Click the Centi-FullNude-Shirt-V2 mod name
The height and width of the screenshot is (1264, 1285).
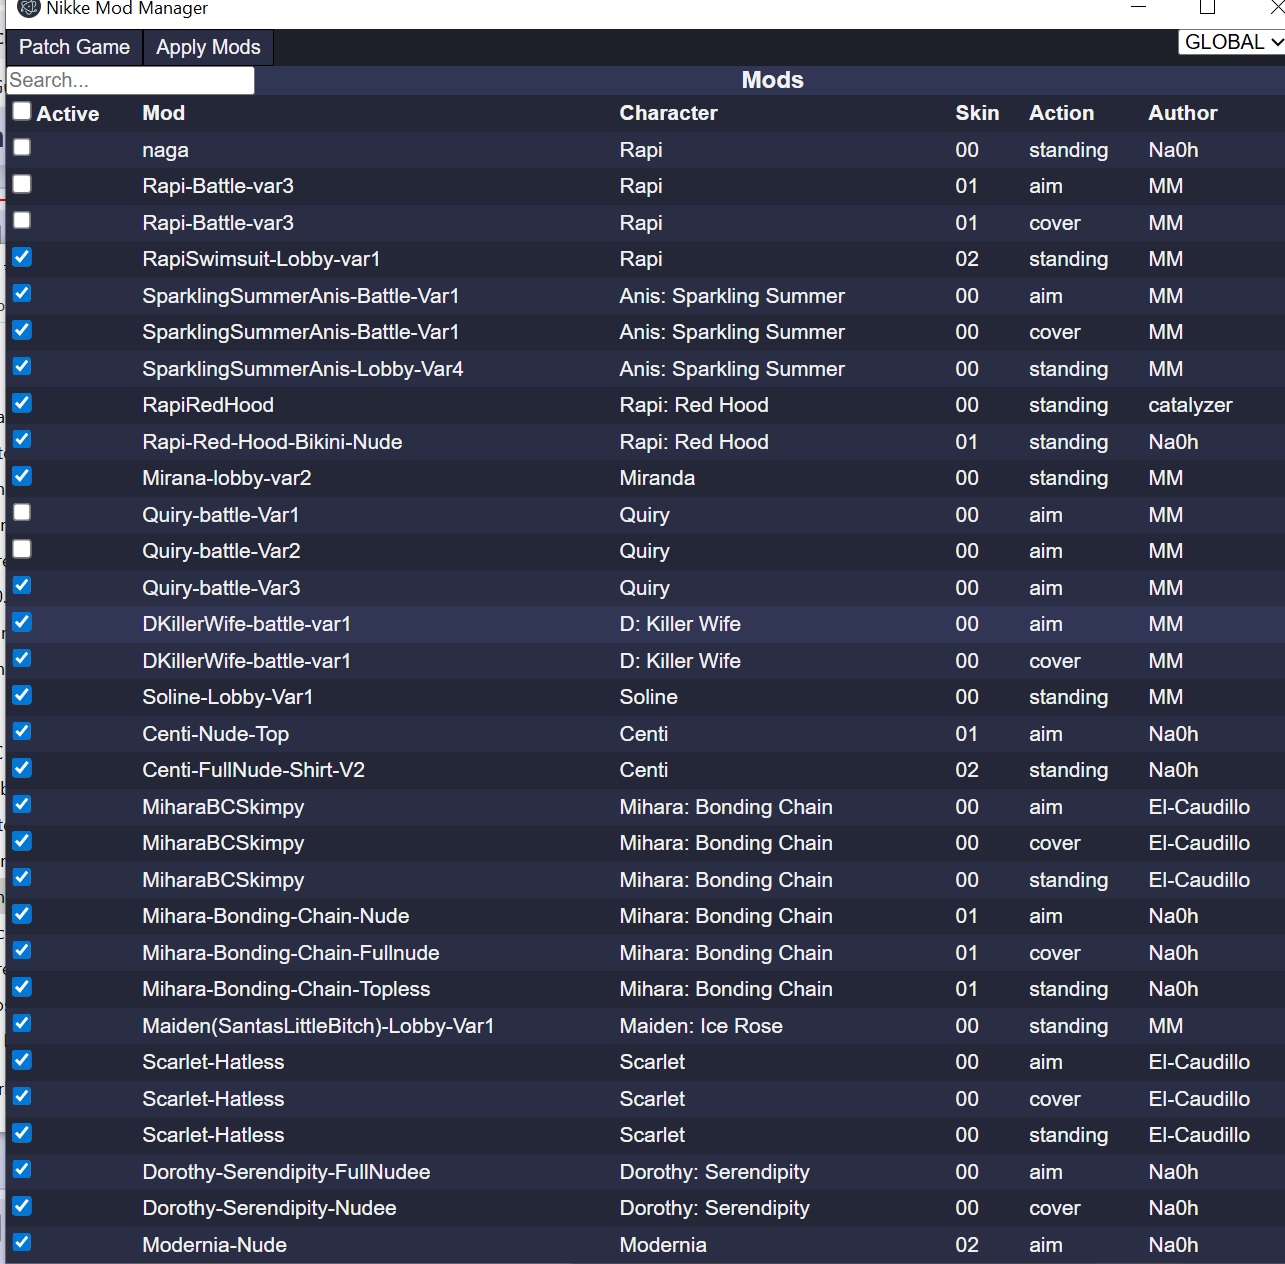tap(253, 770)
